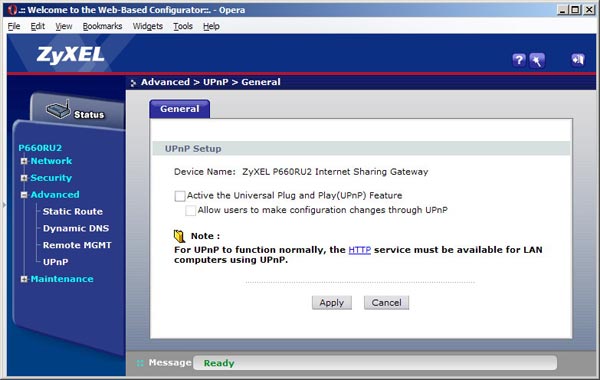Click the Network menu label
Image resolution: width=600 pixels, height=380 pixels.
point(51,161)
